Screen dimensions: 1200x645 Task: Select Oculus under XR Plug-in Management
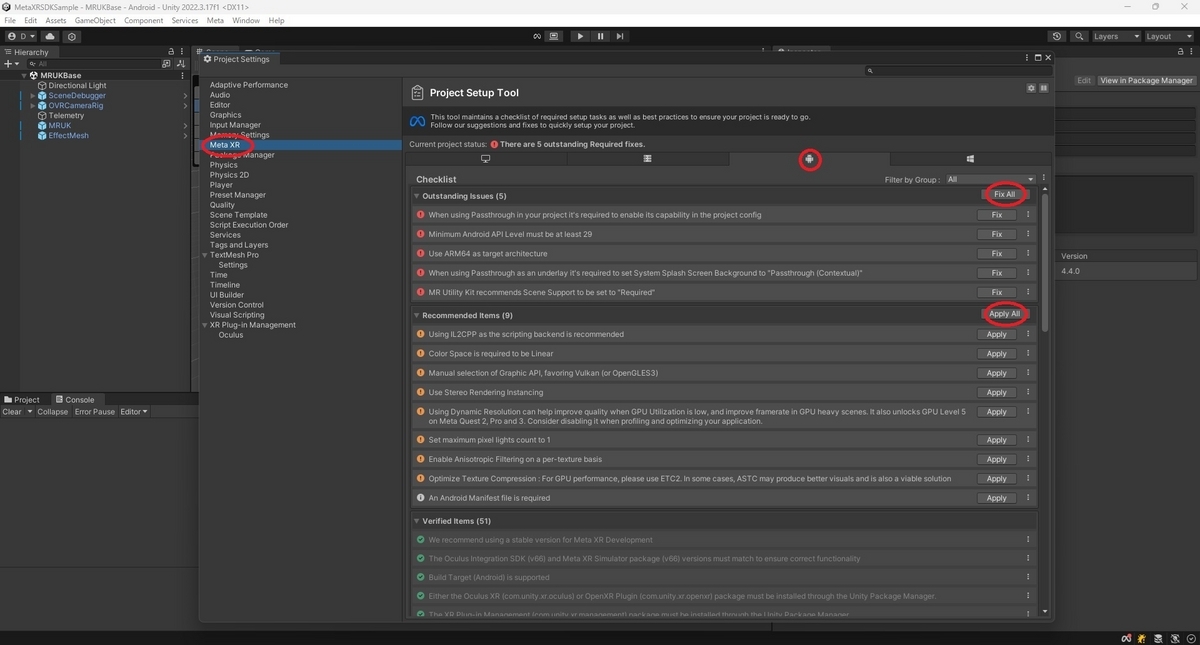click(x=231, y=335)
